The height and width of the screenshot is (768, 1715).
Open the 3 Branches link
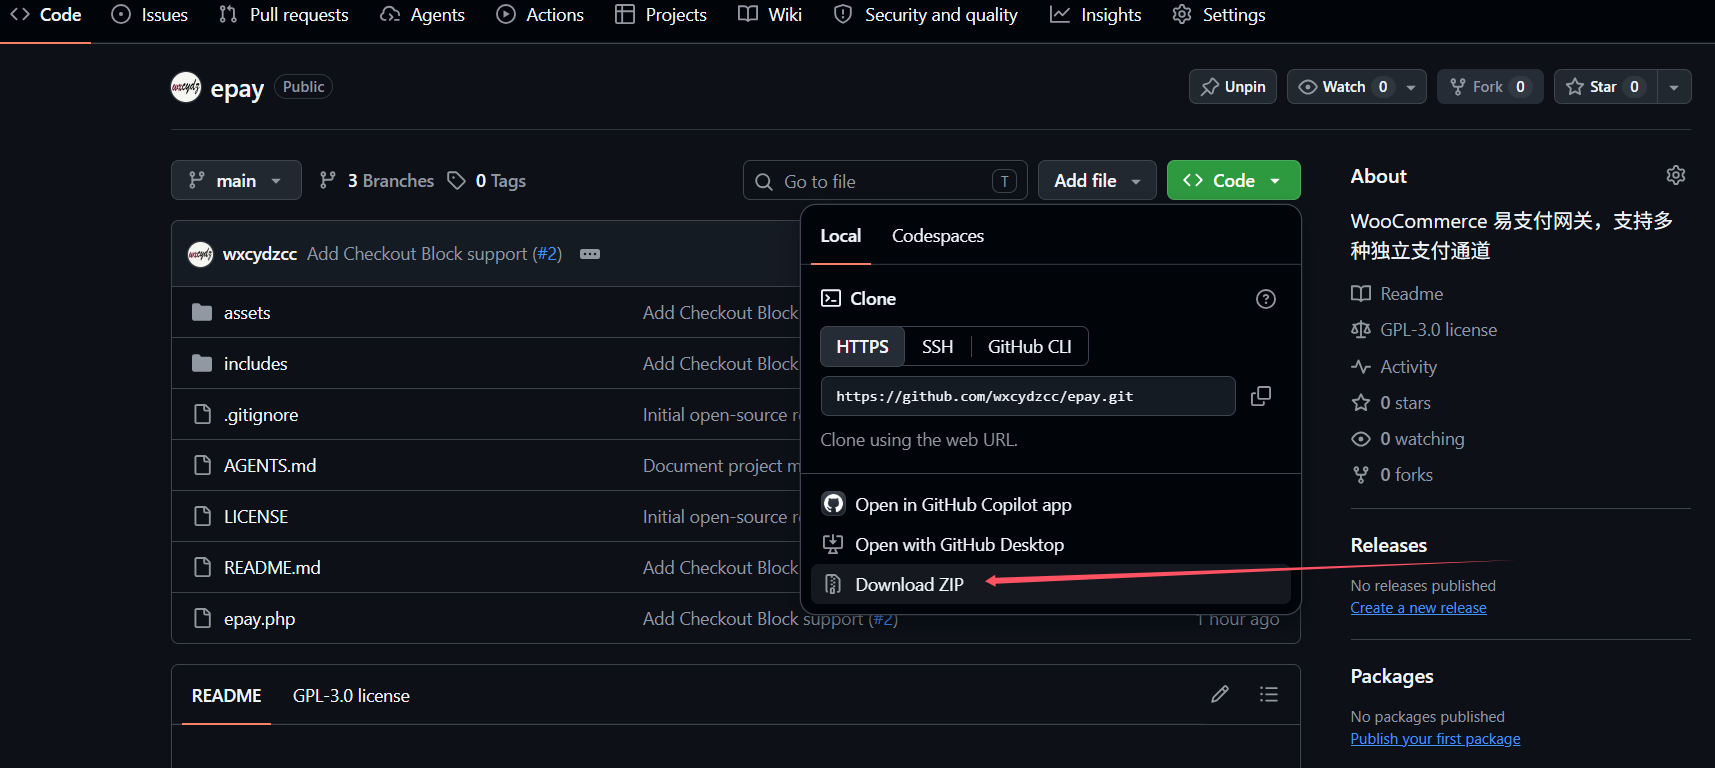[x=376, y=180]
